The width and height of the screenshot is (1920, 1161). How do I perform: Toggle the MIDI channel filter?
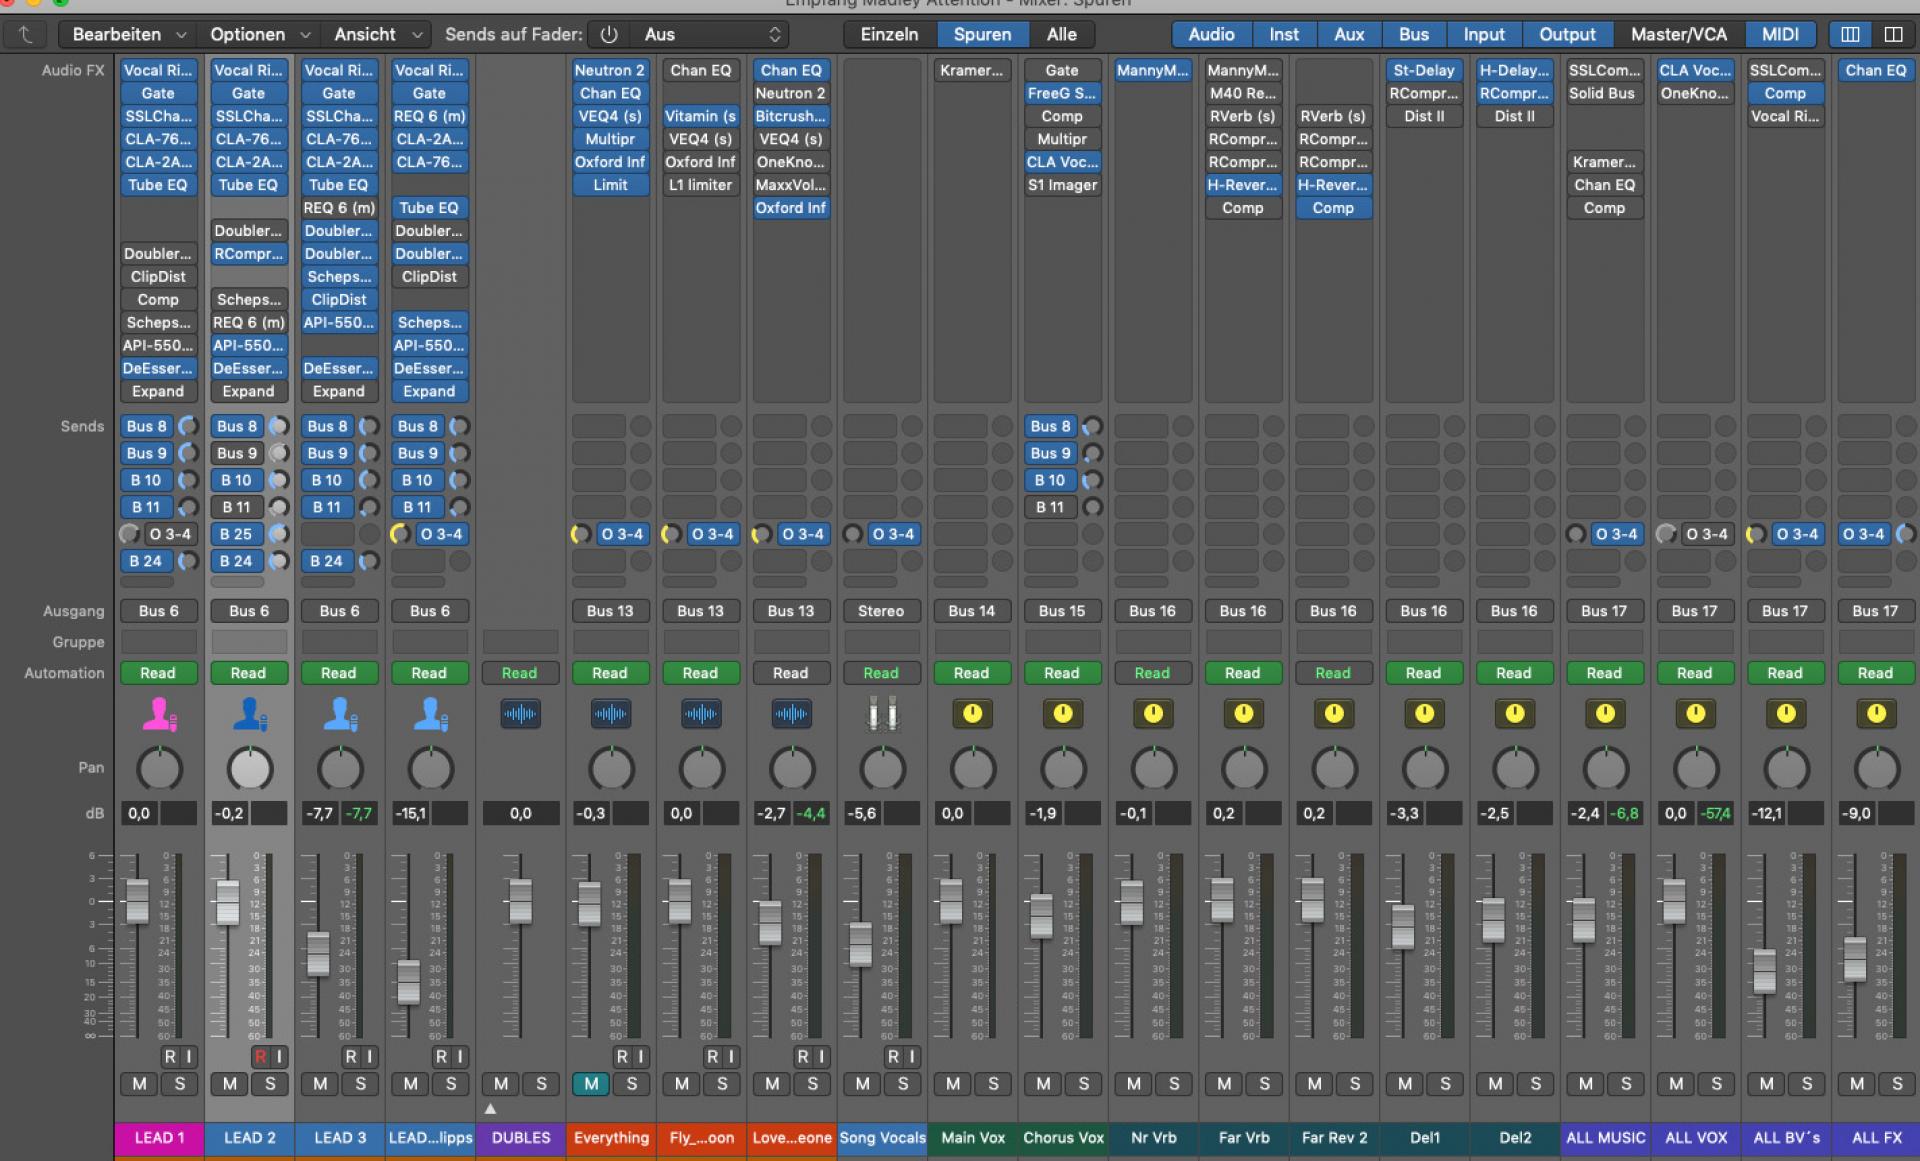tap(1780, 34)
